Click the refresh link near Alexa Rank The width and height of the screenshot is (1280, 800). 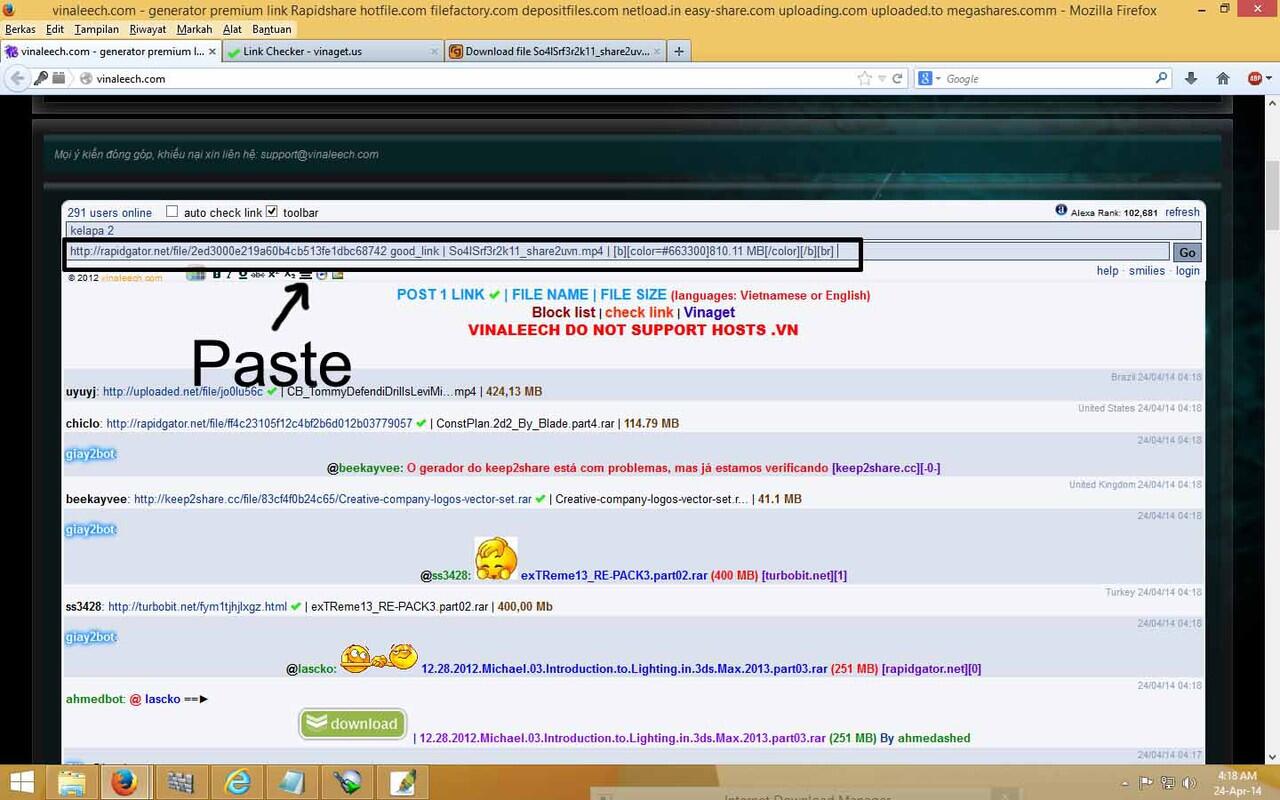1182,212
